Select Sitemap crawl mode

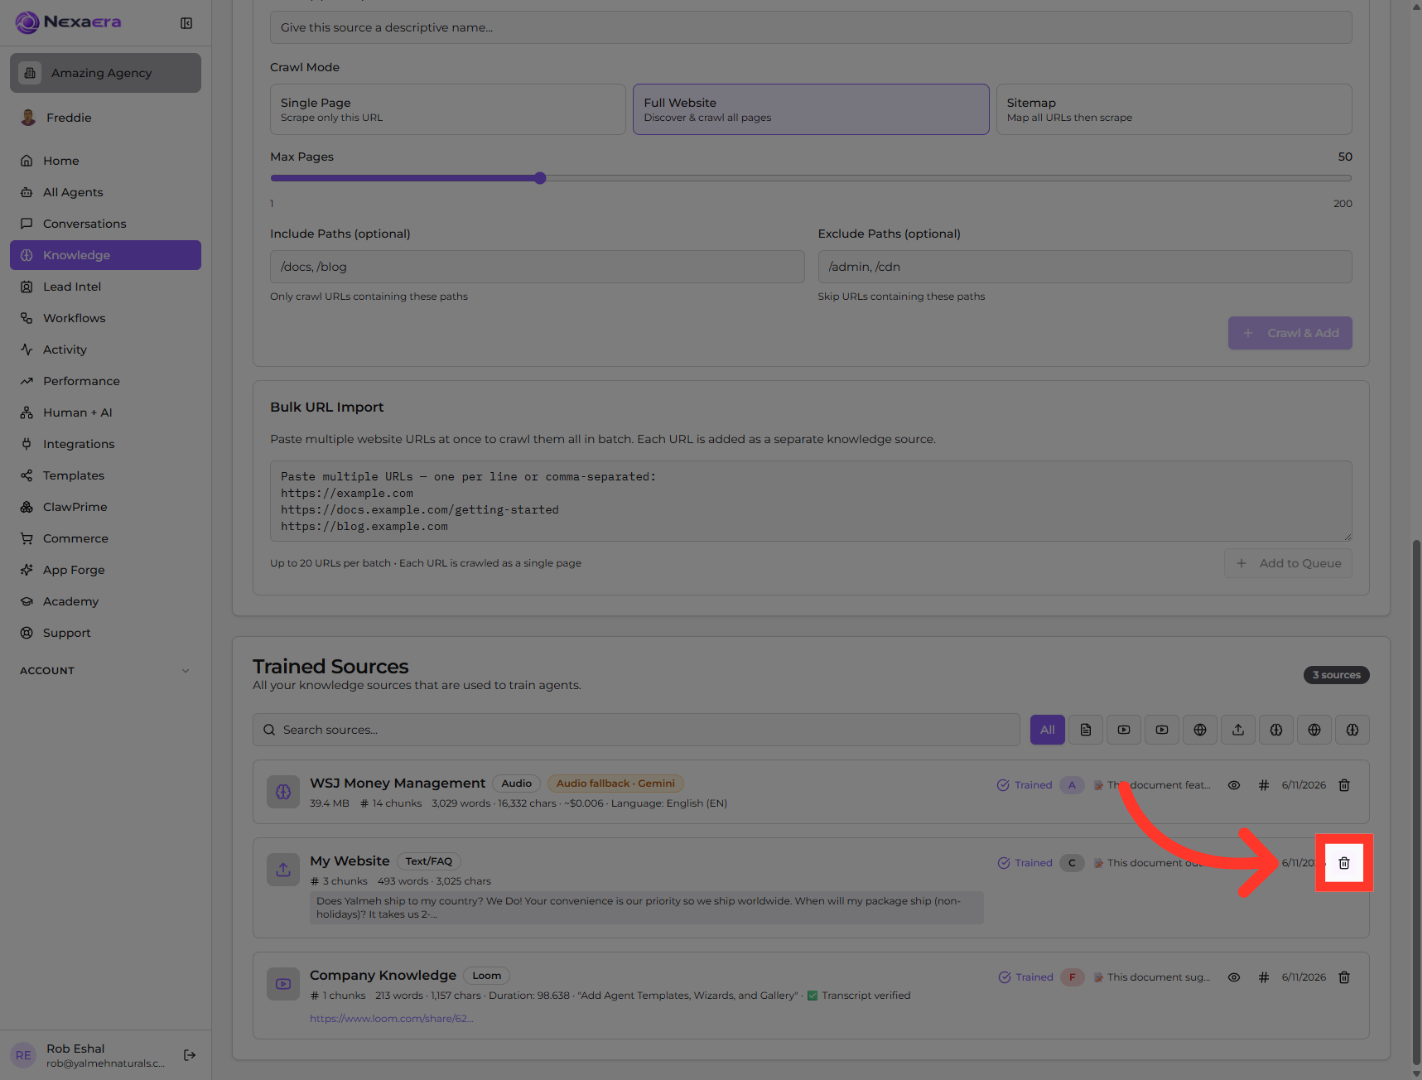[x=1174, y=109]
